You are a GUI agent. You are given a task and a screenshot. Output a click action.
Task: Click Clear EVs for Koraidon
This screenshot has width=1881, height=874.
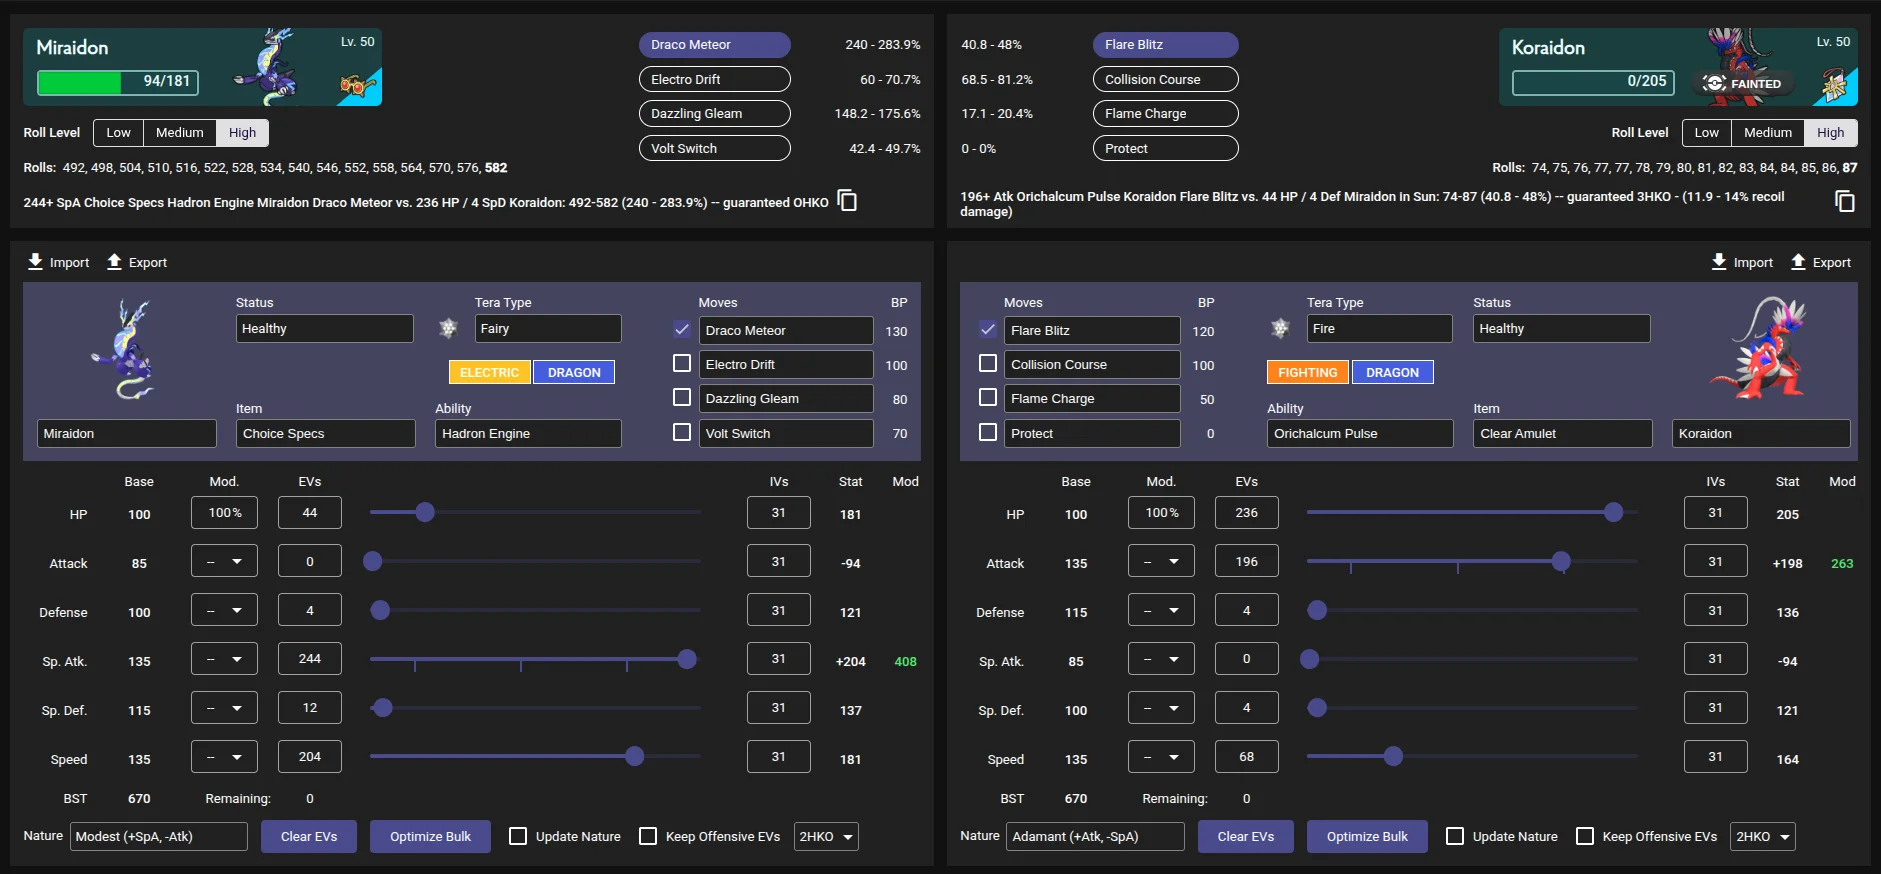(1246, 836)
